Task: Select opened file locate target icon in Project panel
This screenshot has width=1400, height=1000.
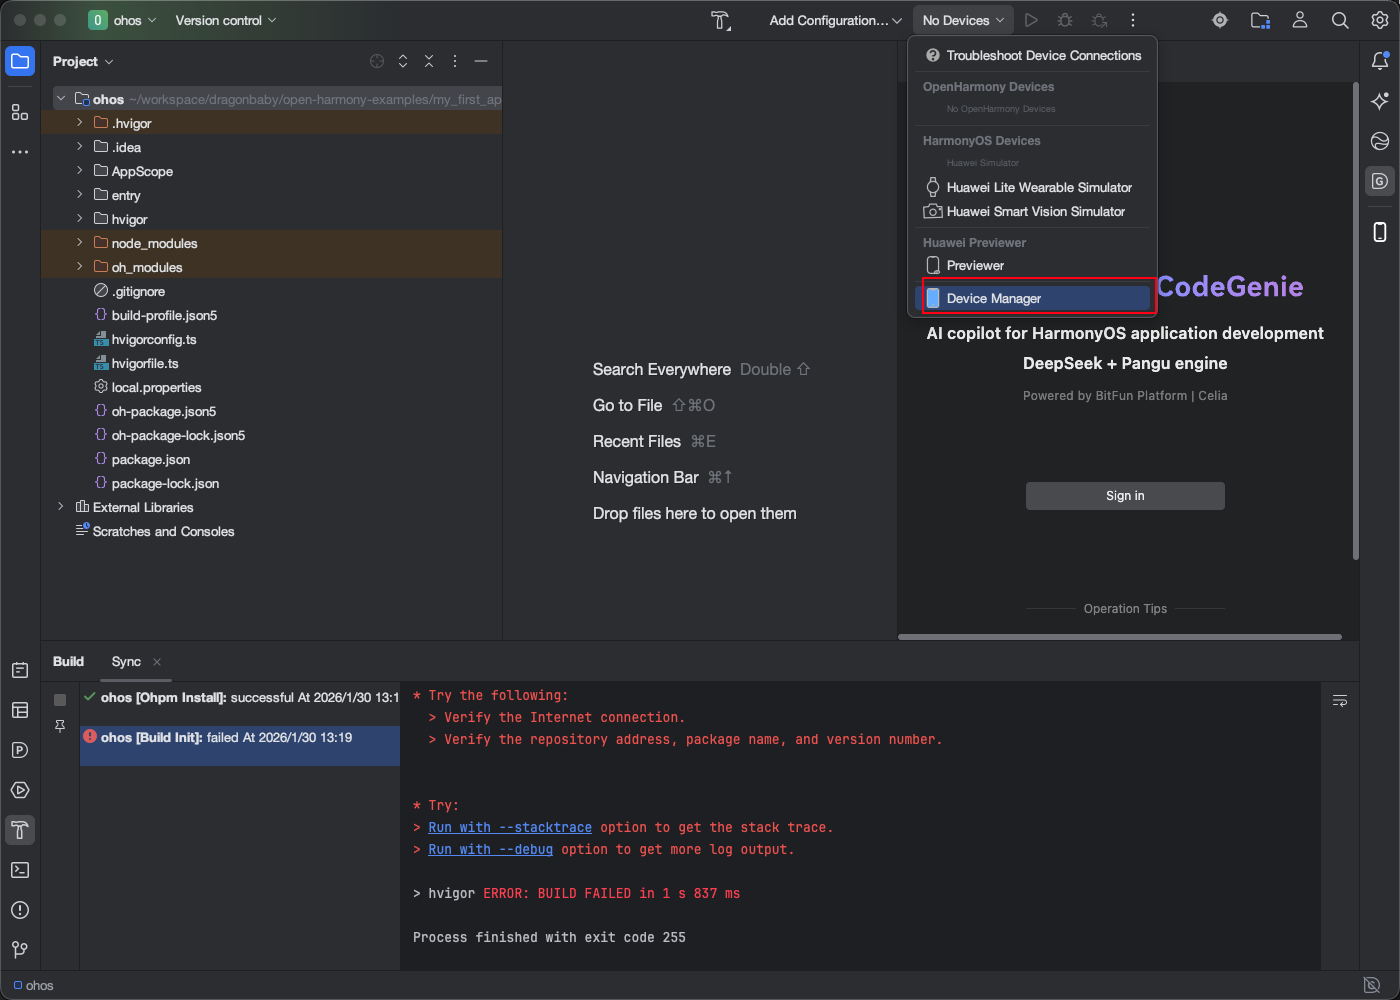Action: (377, 61)
